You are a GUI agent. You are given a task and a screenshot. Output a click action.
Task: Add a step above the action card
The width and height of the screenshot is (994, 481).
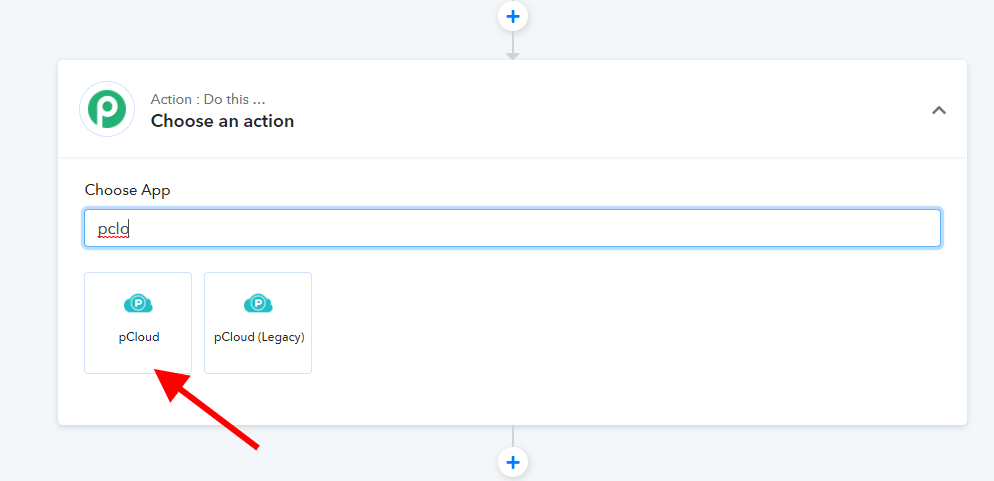[513, 16]
